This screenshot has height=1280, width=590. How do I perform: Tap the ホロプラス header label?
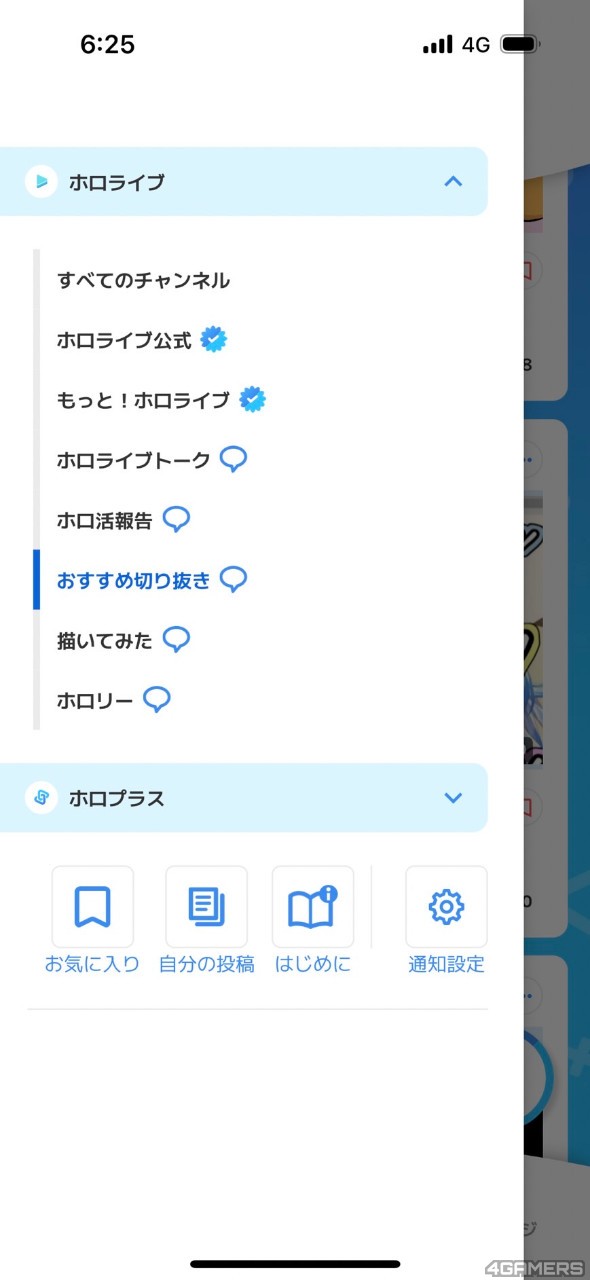pyautogui.click(x=117, y=798)
